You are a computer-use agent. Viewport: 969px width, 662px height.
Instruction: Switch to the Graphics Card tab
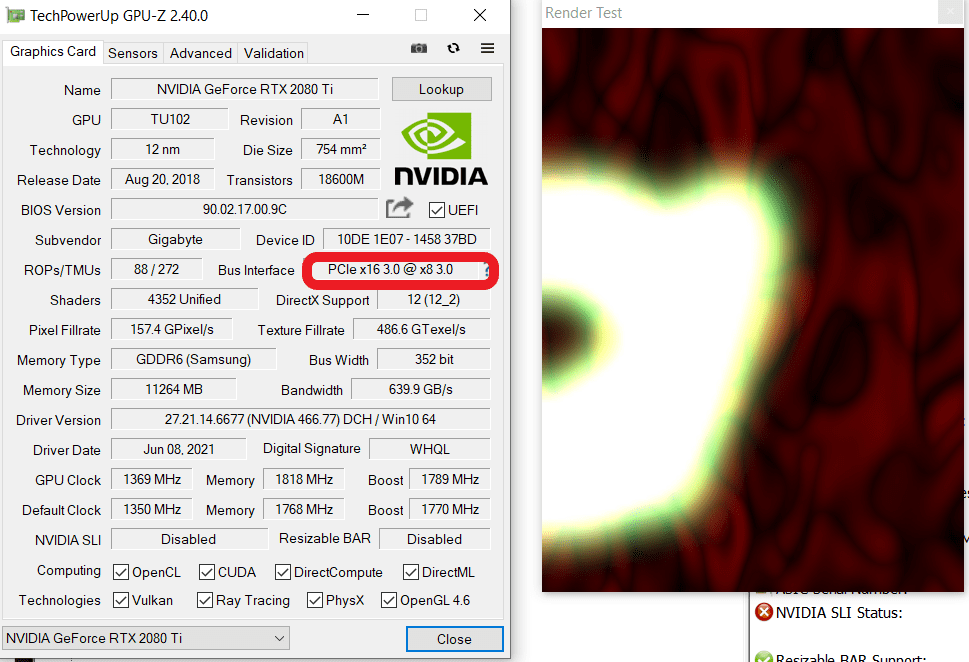[x=53, y=52]
